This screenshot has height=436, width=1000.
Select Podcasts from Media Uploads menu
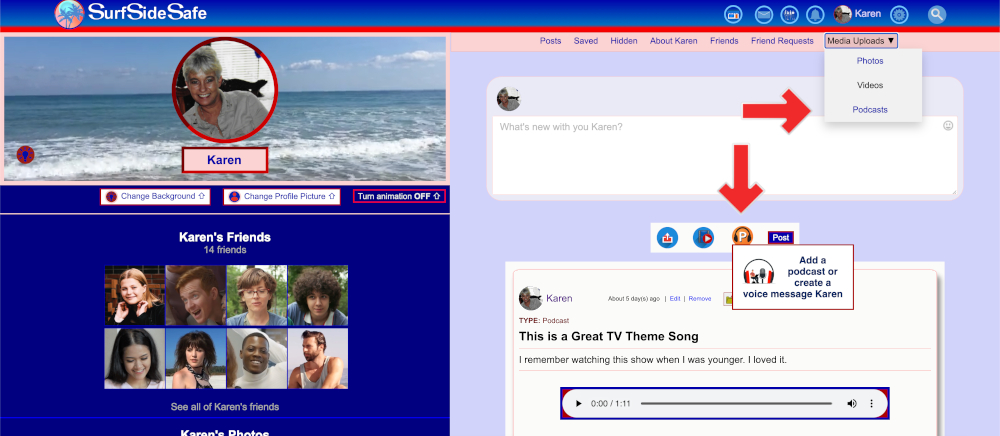[x=870, y=110]
